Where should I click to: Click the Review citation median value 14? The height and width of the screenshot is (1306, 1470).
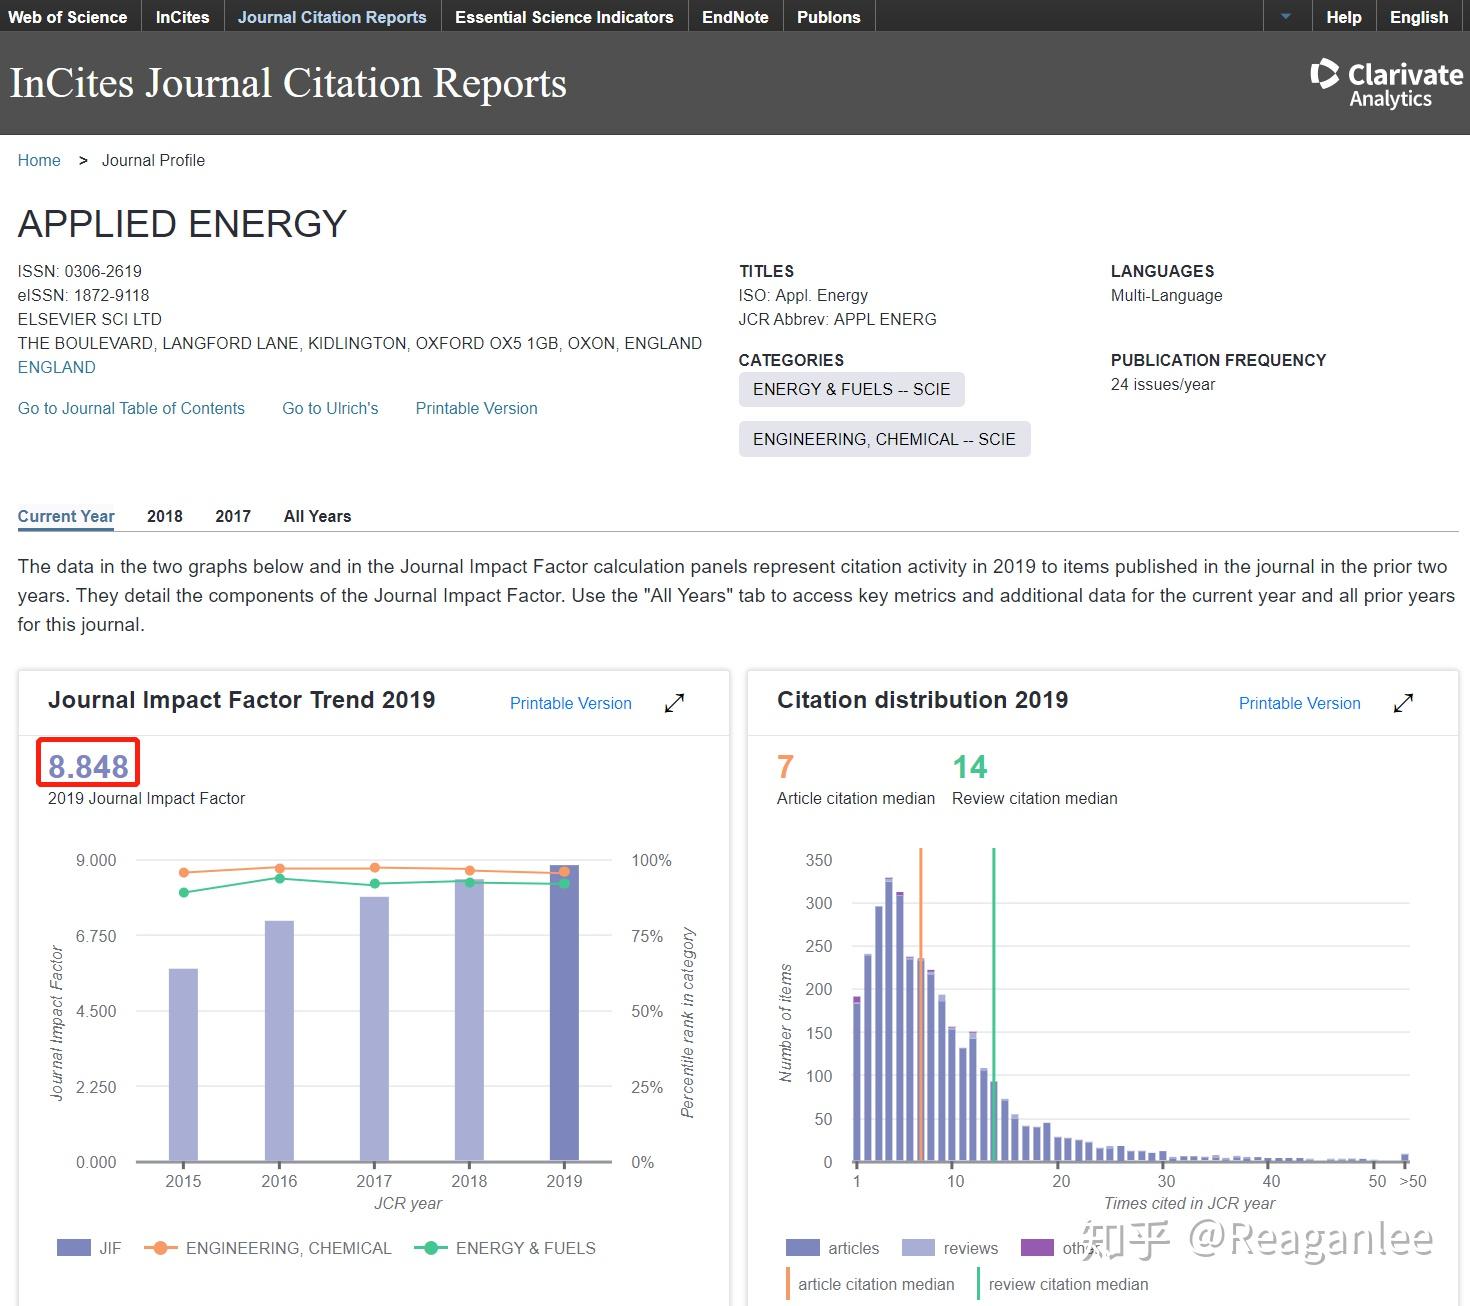point(969,767)
